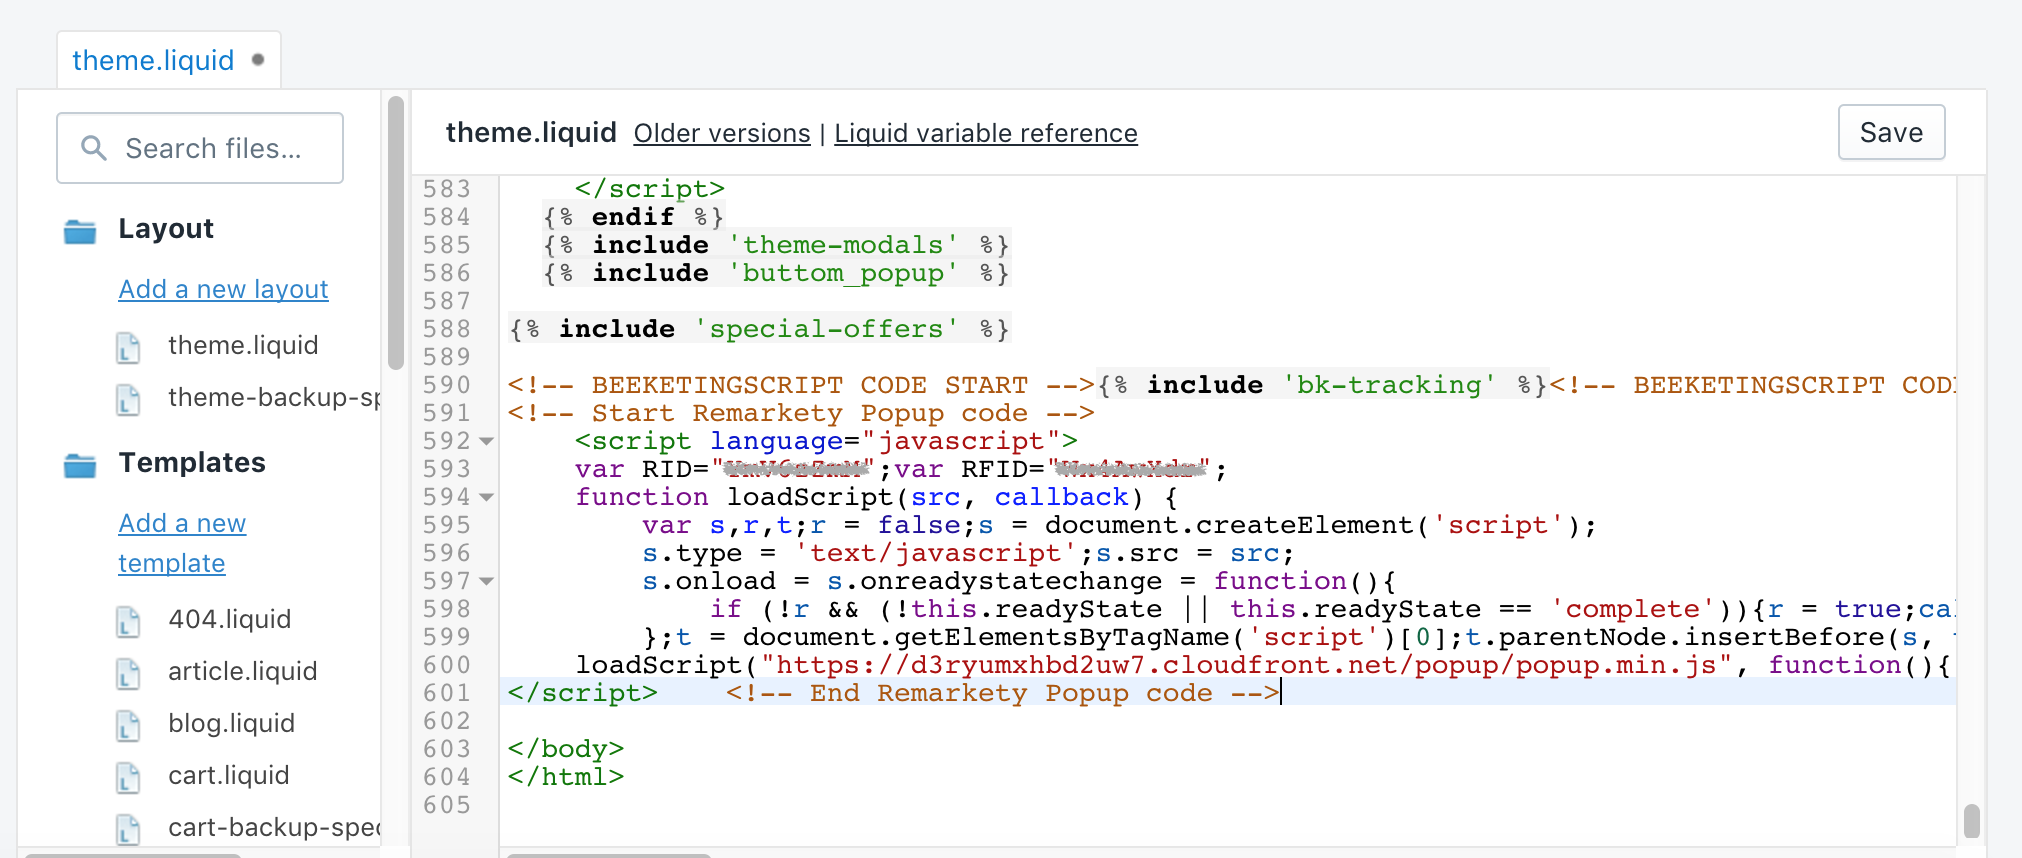Switch to the theme.liquid tab
The image size is (2022, 858).
[168, 60]
